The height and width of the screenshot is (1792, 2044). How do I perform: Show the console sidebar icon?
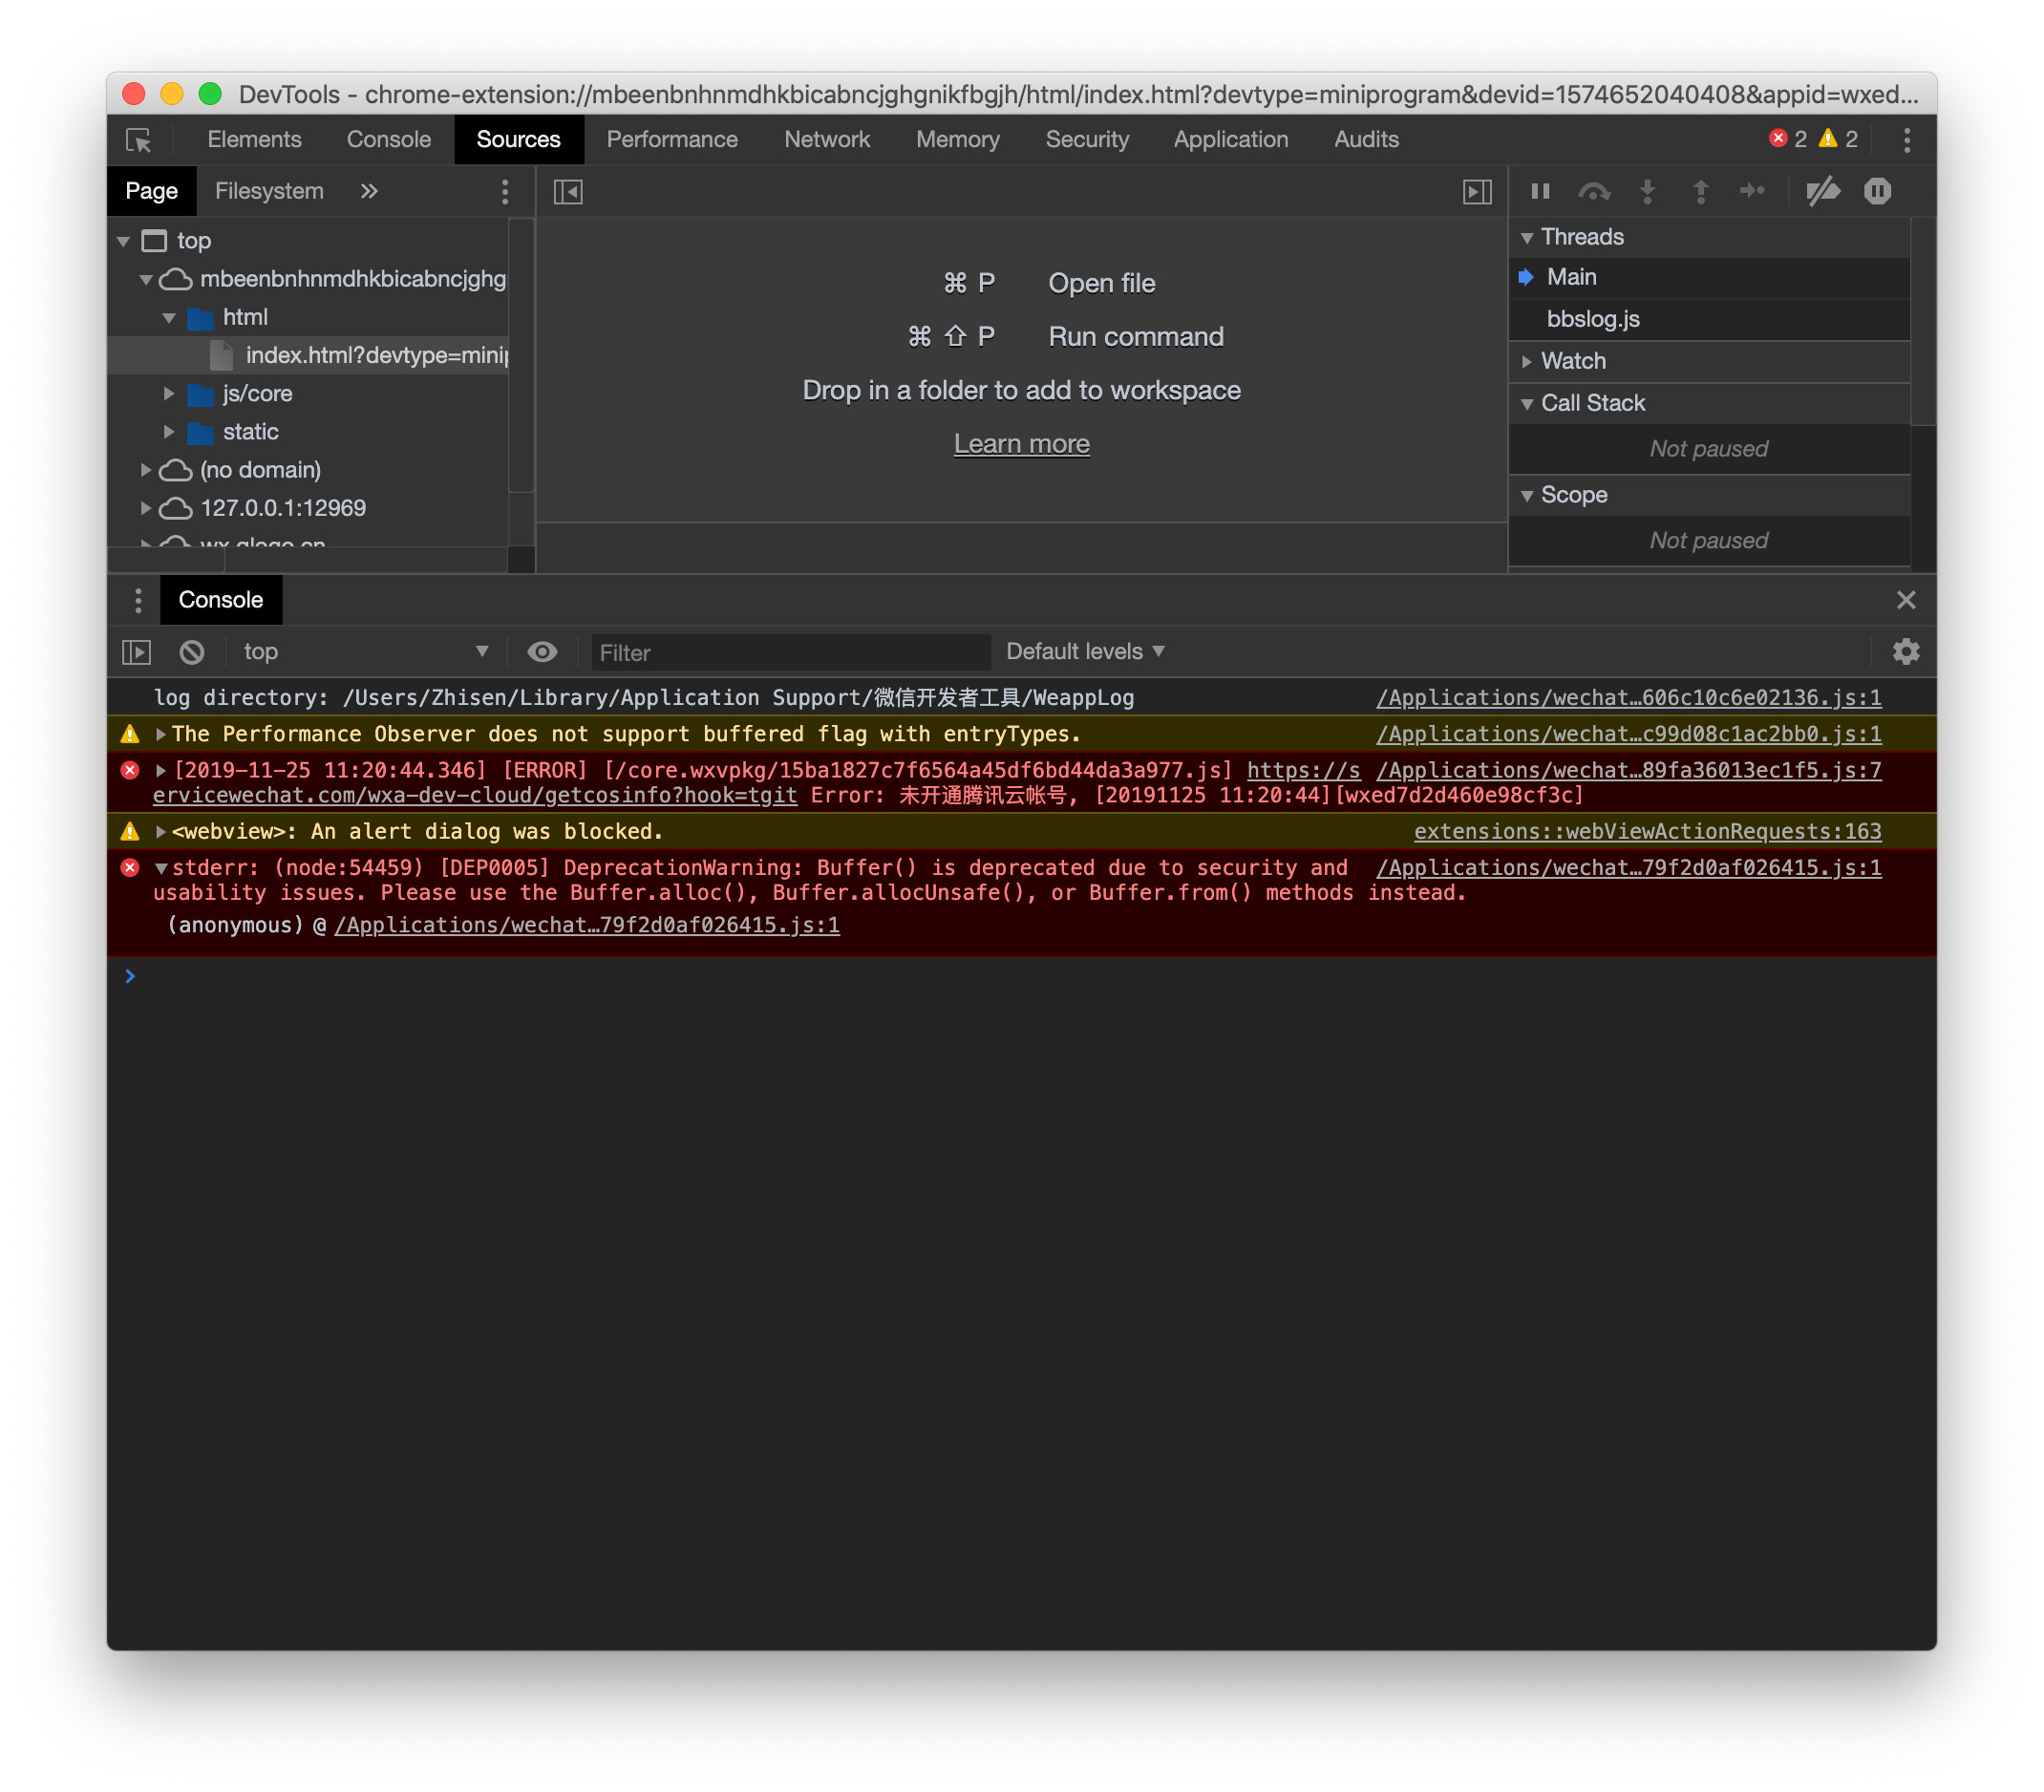click(137, 652)
